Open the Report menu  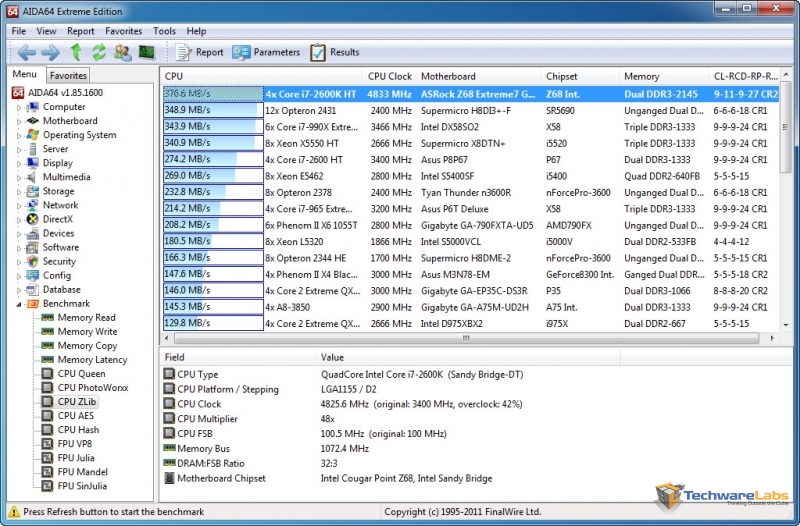click(81, 31)
